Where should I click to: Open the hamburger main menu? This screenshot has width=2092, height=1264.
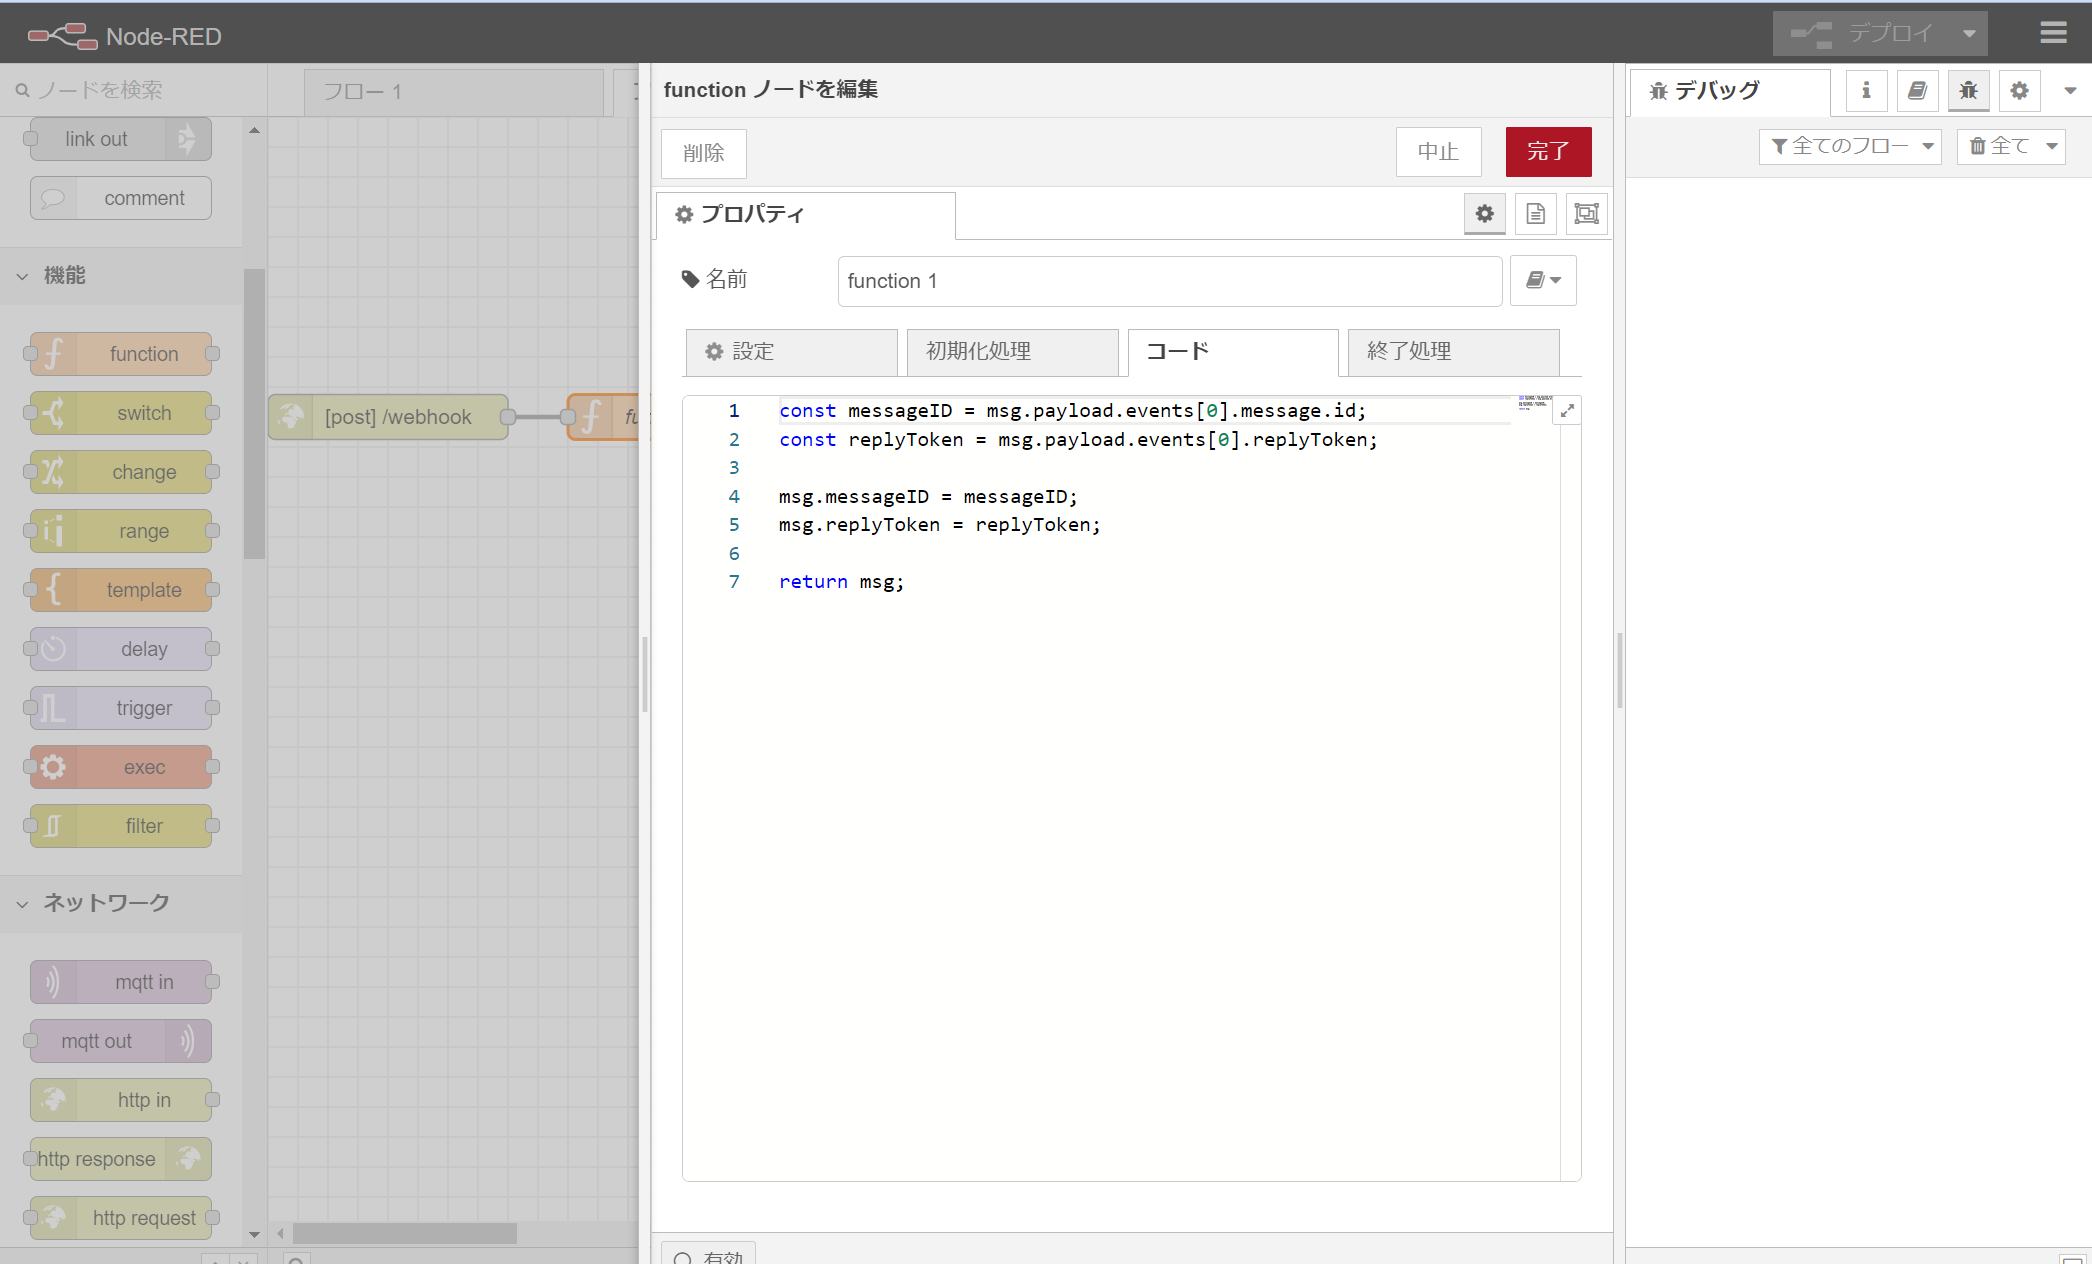coord(2053,33)
